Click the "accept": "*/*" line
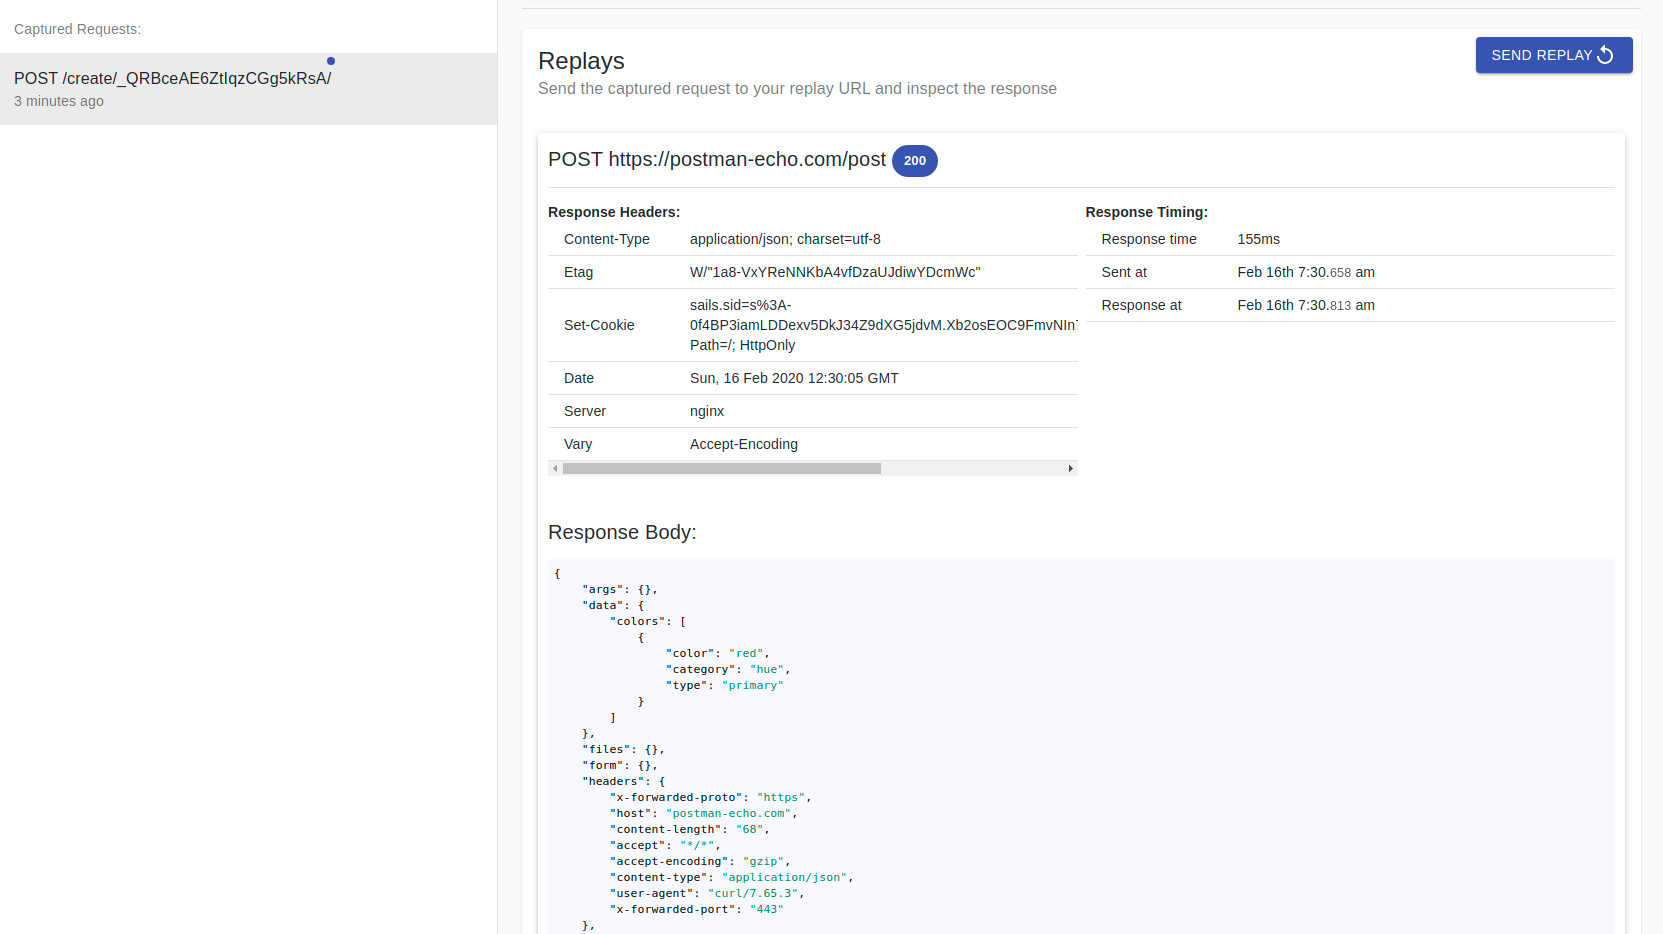Viewport: 1663px width, 934px height. [665, 845]
